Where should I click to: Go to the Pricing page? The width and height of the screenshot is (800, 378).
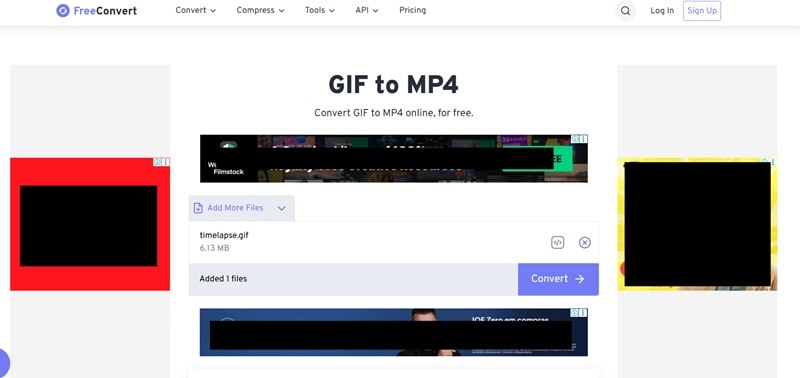tap(412, 10)
